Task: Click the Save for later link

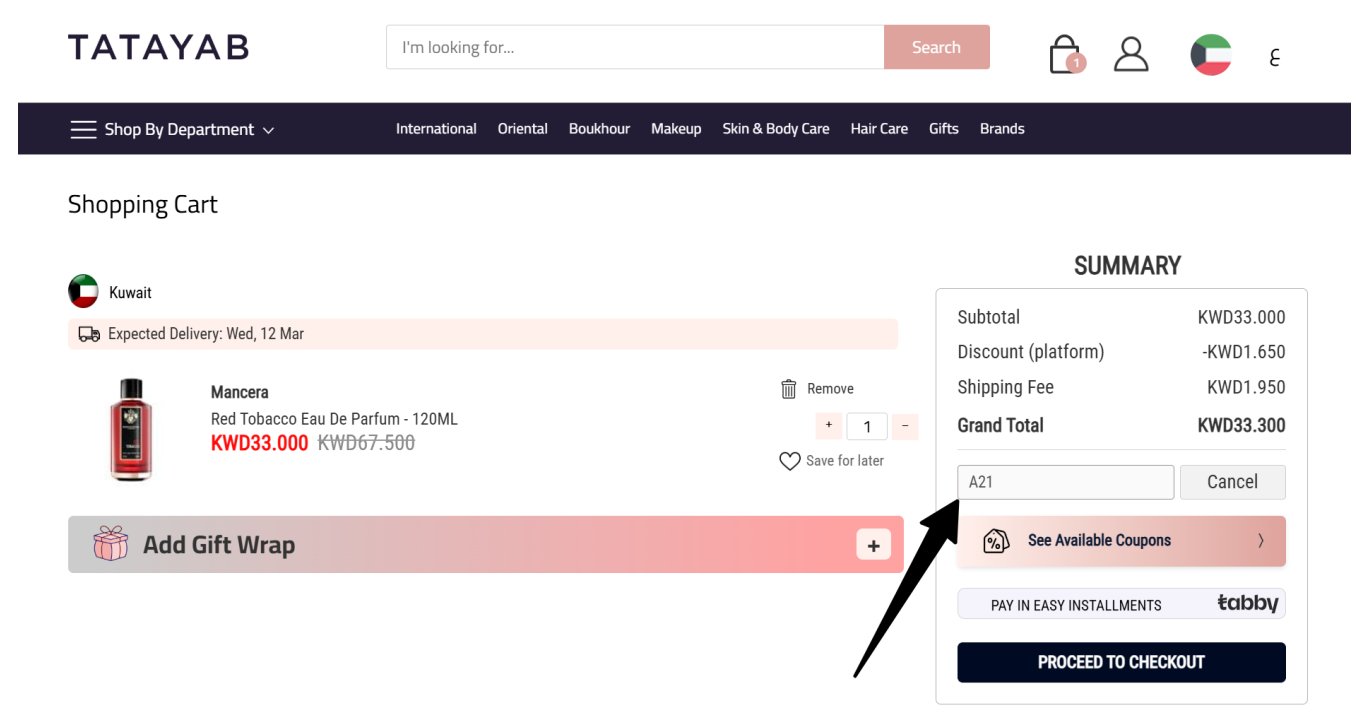Action: click(x=845, y=461)
